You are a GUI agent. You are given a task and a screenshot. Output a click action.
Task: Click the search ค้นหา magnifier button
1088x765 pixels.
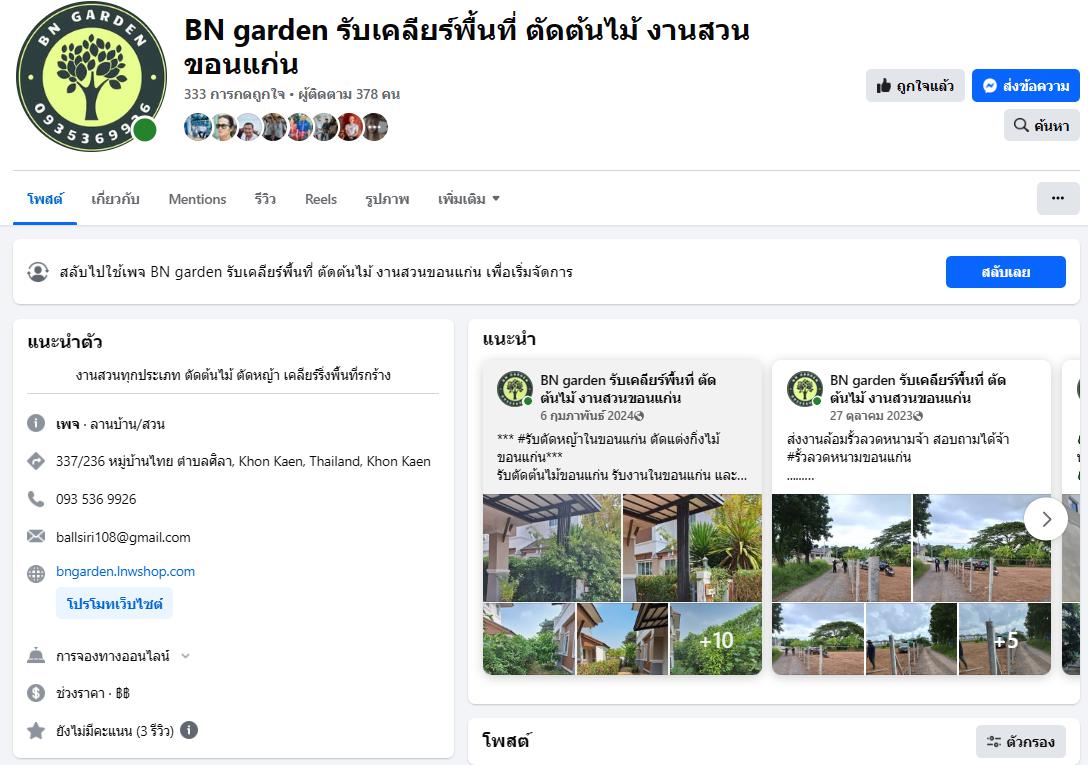[x=1041, y=125]
